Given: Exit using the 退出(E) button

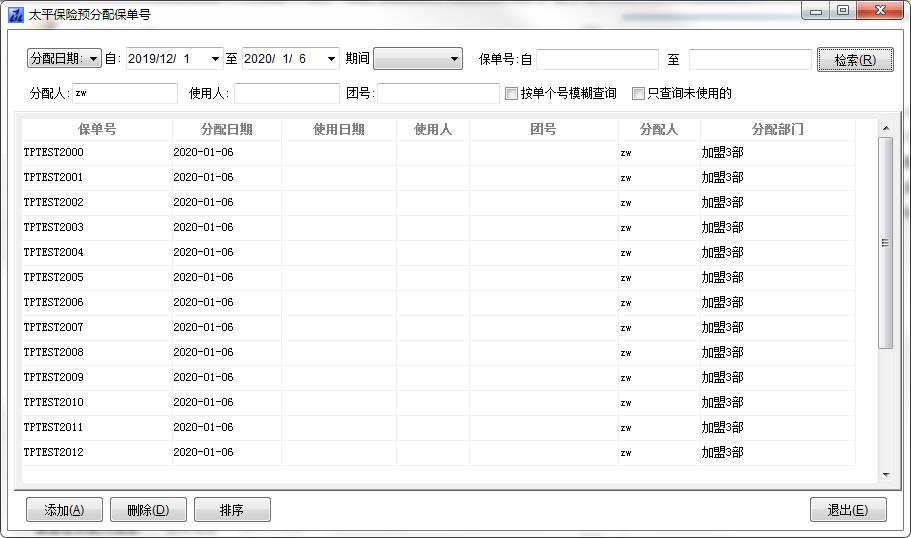Looking at the screenshot, I should (x=847, y=510).
